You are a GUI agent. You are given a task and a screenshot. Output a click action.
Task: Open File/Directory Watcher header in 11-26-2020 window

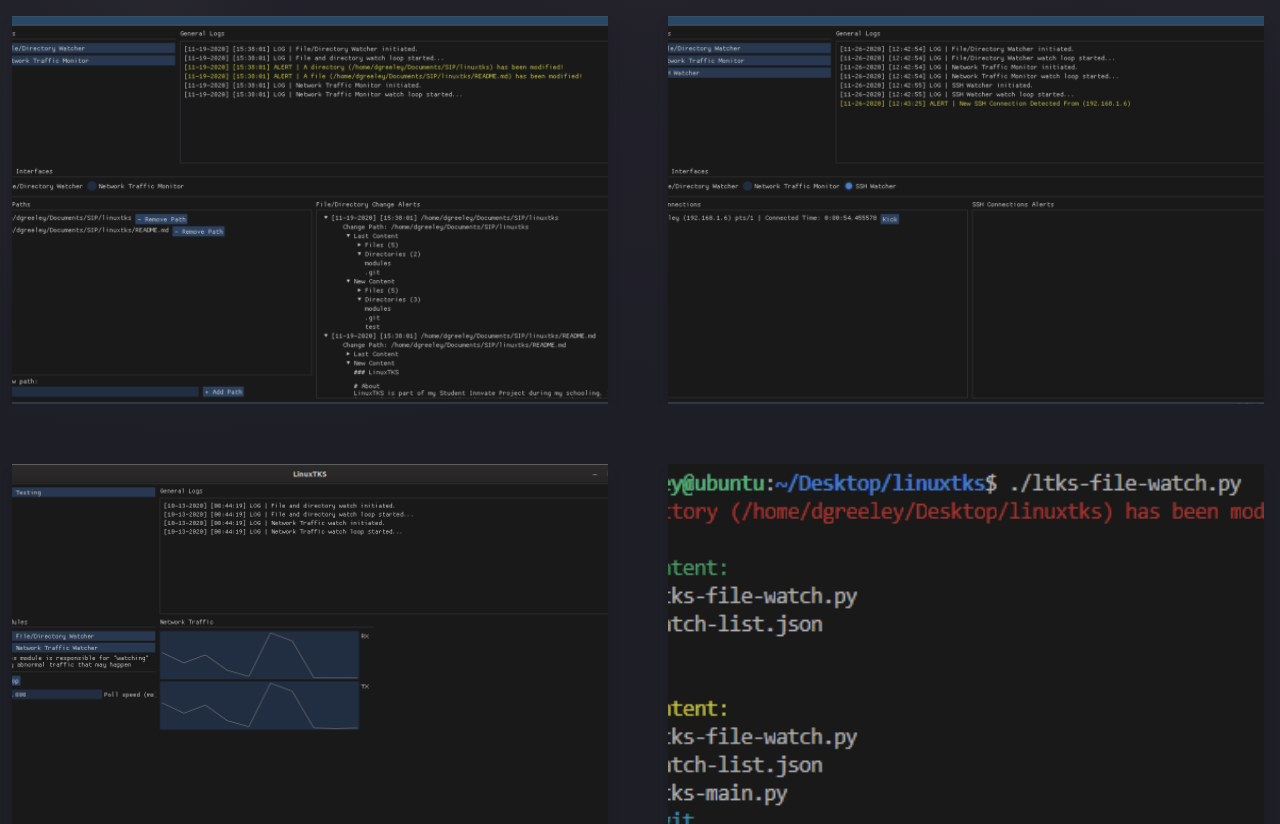coord(749,48)
